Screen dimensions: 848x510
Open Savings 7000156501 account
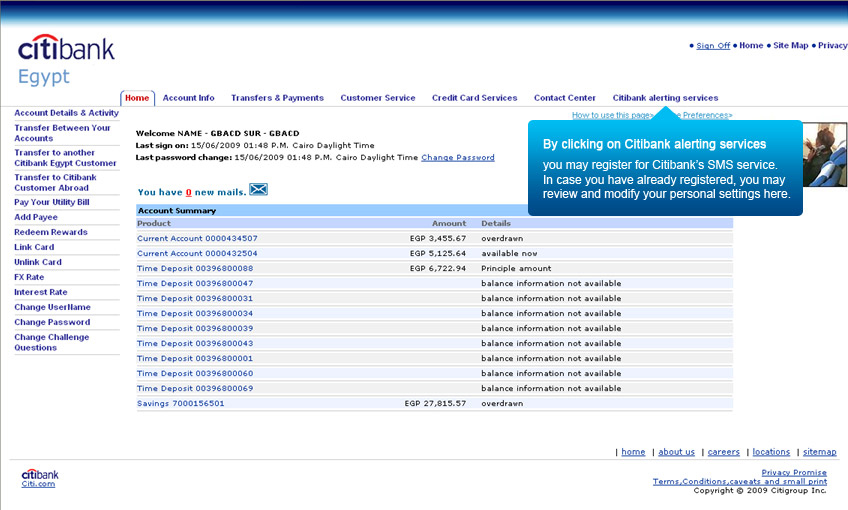click(180, 403)
